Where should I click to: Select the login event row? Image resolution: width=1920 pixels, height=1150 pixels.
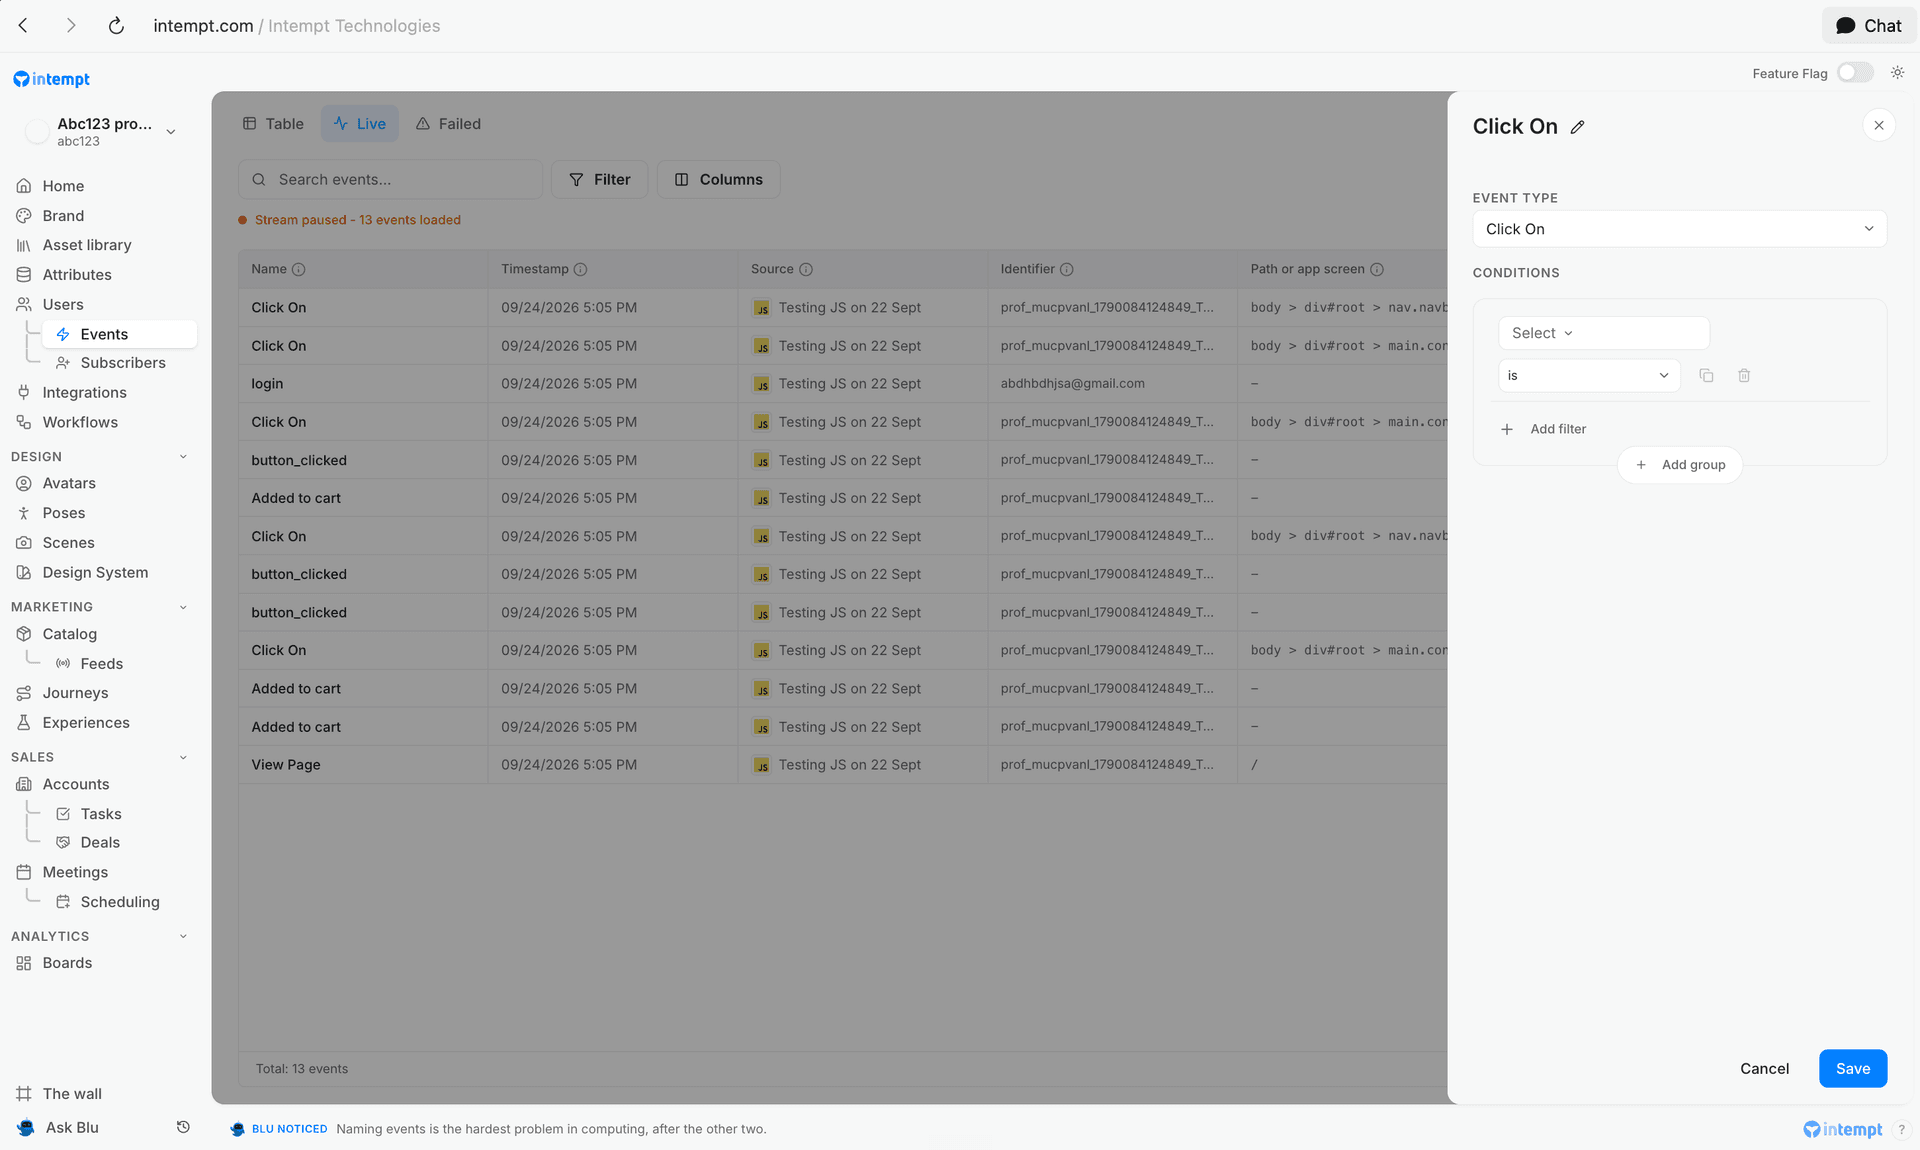[843, 384]
